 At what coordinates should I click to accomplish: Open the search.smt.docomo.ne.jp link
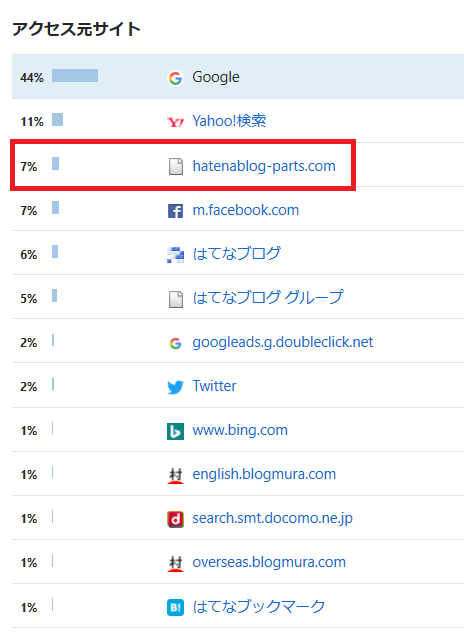272,518
